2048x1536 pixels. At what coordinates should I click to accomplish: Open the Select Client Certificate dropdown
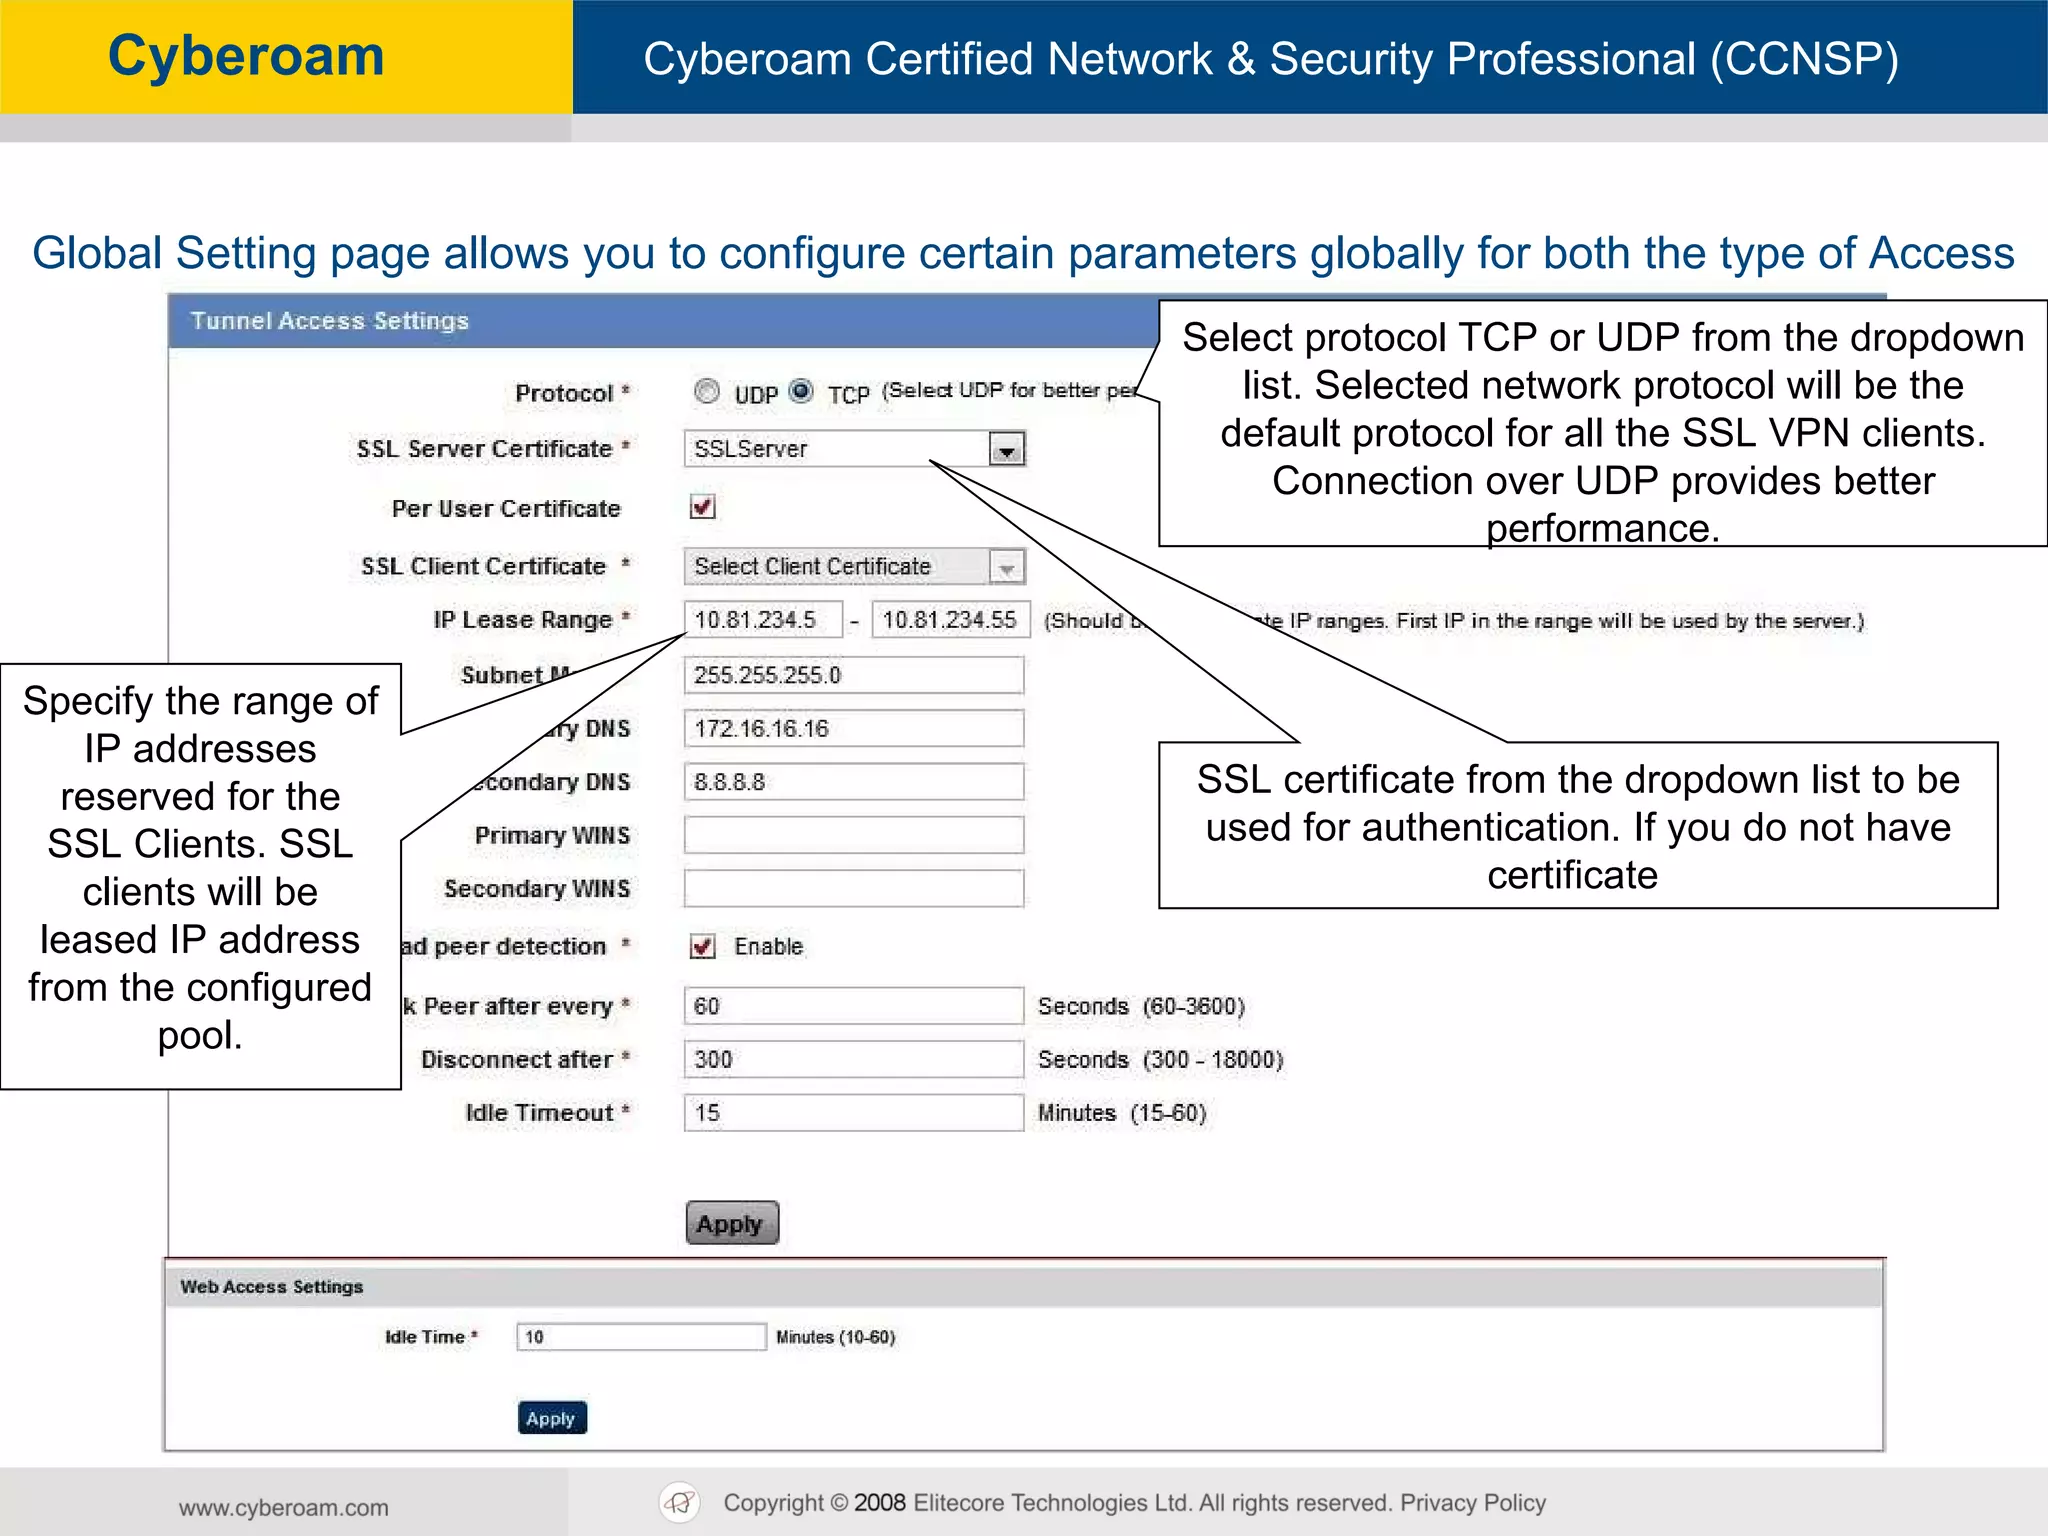pos(855,567)
